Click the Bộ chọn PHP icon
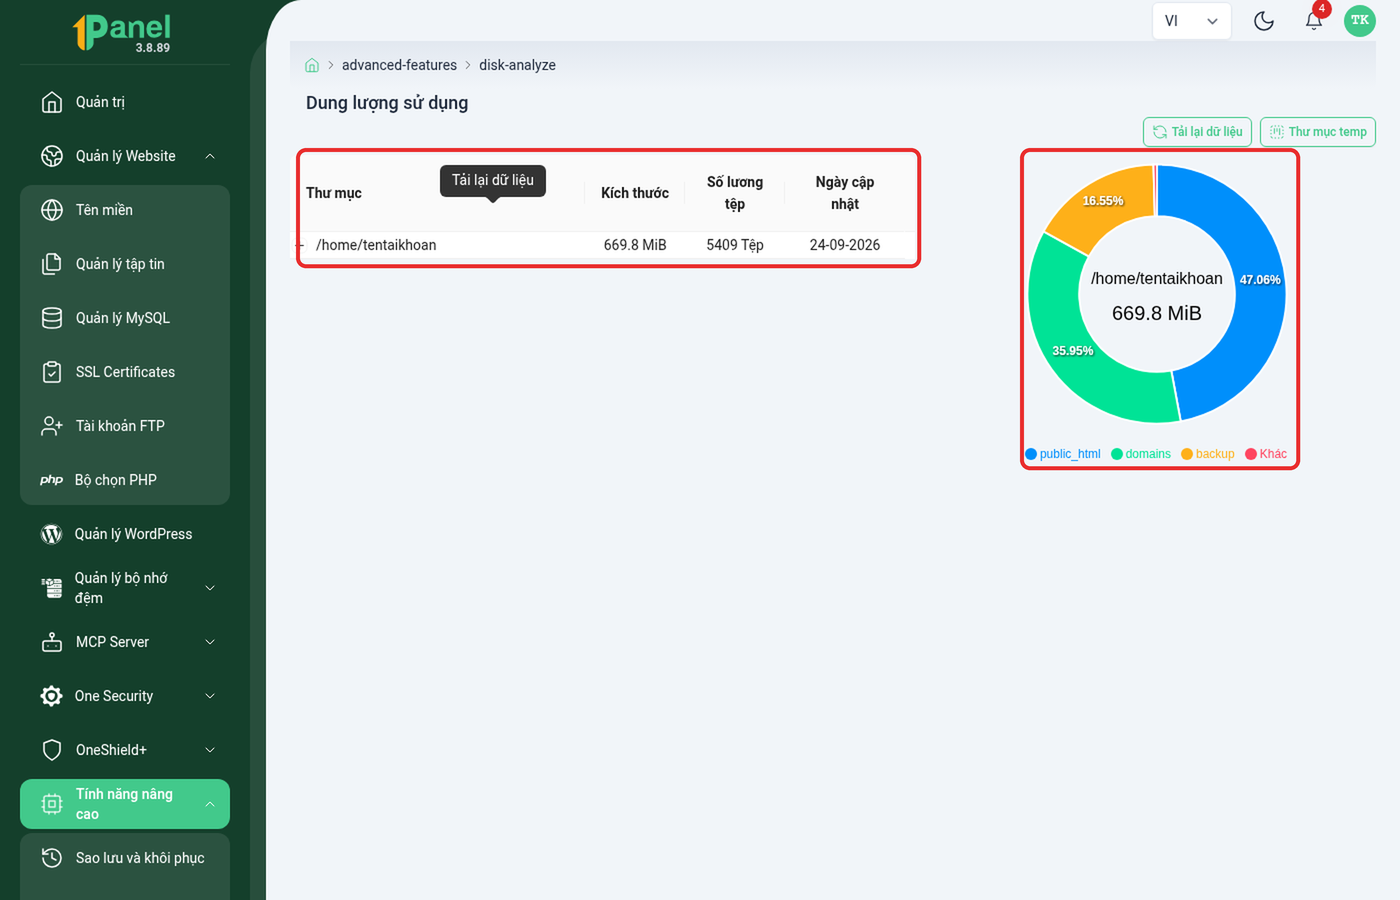The width and height of the screenshot is (1400, 900). click(51, 480)
